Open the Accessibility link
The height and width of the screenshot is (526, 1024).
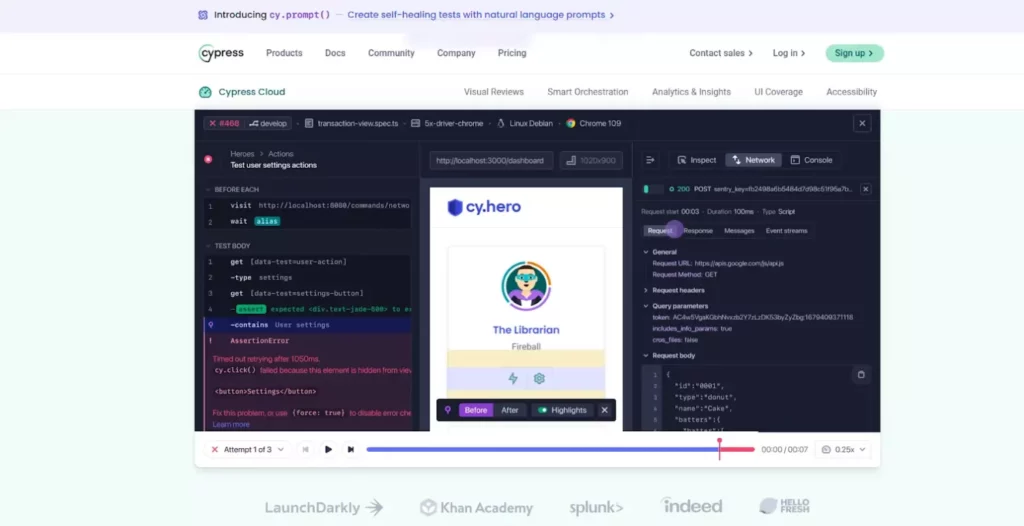click(852, 92)
